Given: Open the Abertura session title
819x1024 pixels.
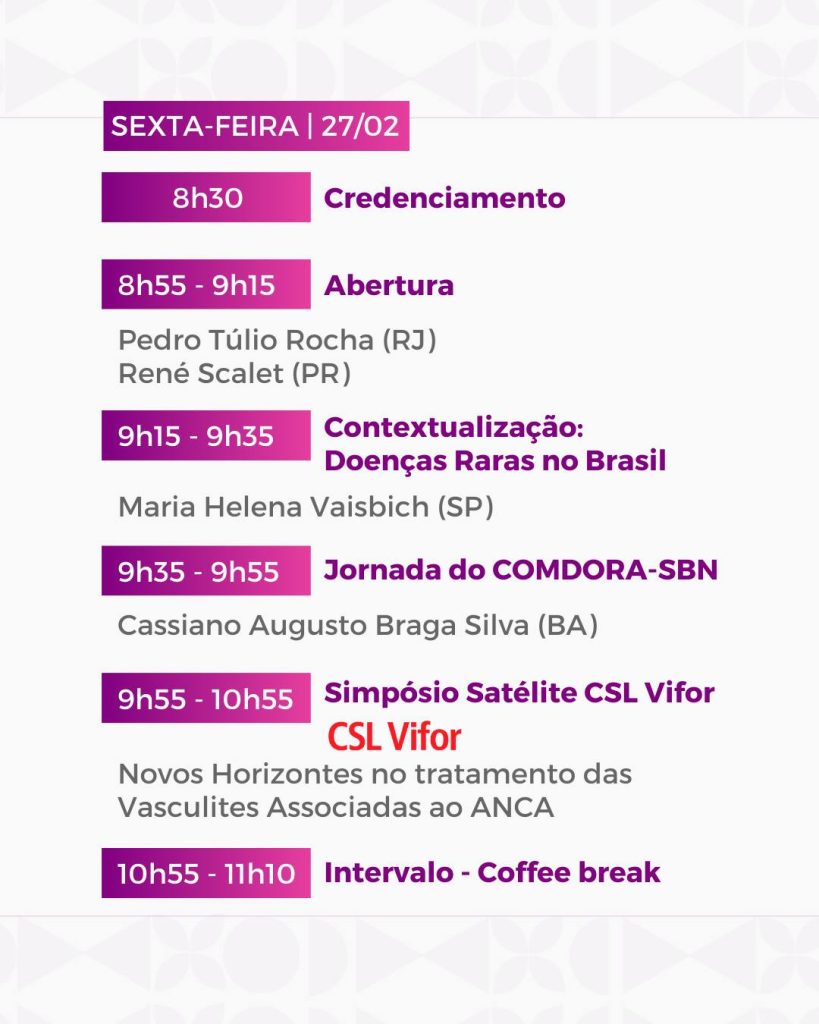Looking at the screenshot, I should point(388,285).
